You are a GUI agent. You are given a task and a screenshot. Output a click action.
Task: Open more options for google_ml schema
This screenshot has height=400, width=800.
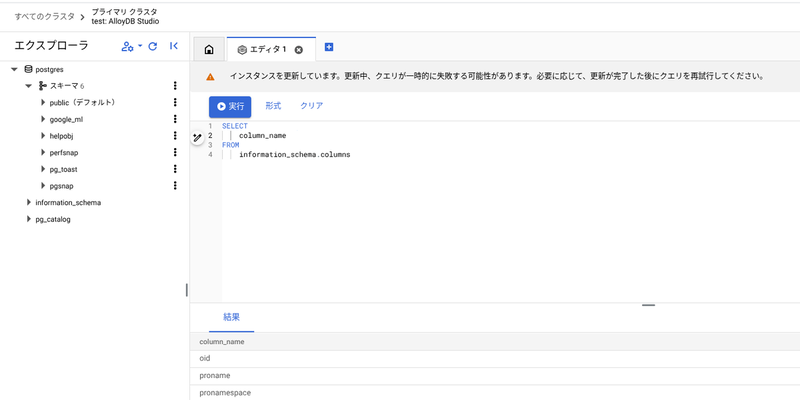(175, 119)
